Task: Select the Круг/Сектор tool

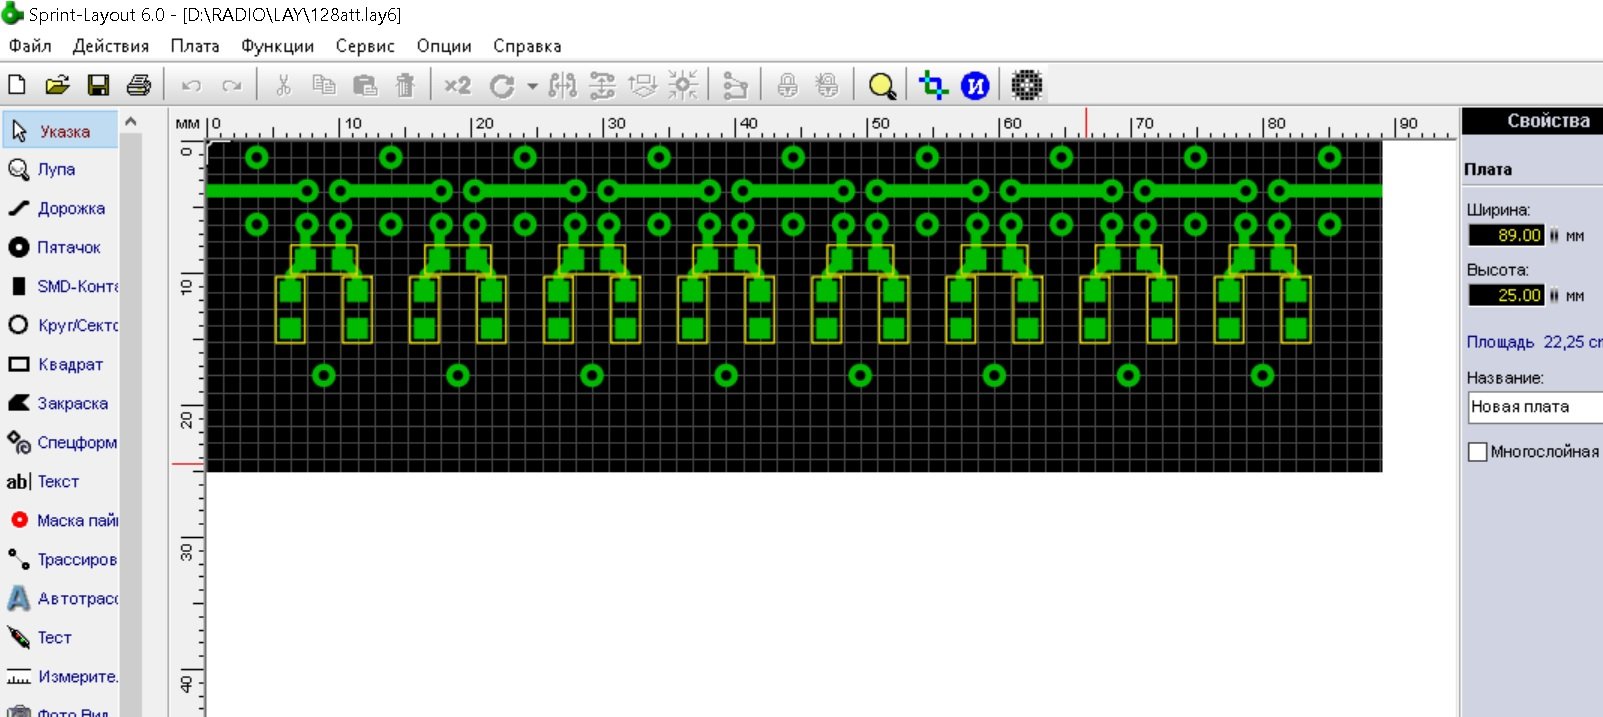Action: coord(61,325)
